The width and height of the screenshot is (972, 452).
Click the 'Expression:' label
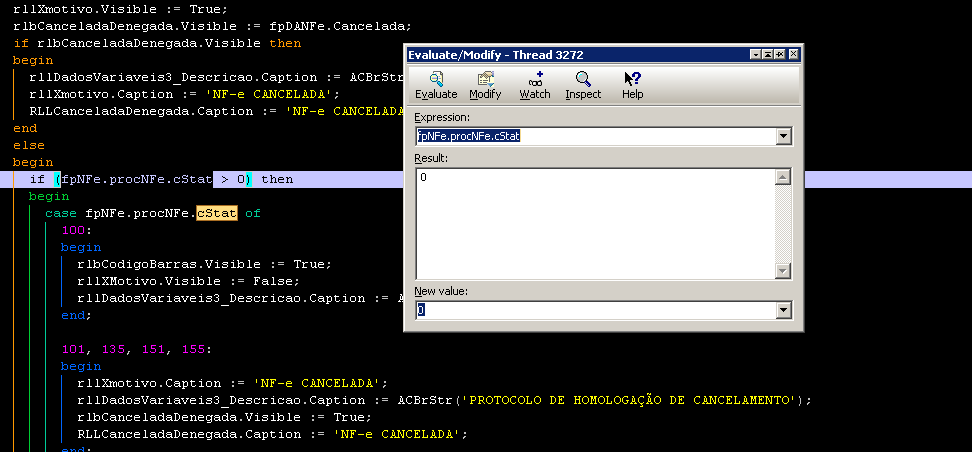point(442,117)
